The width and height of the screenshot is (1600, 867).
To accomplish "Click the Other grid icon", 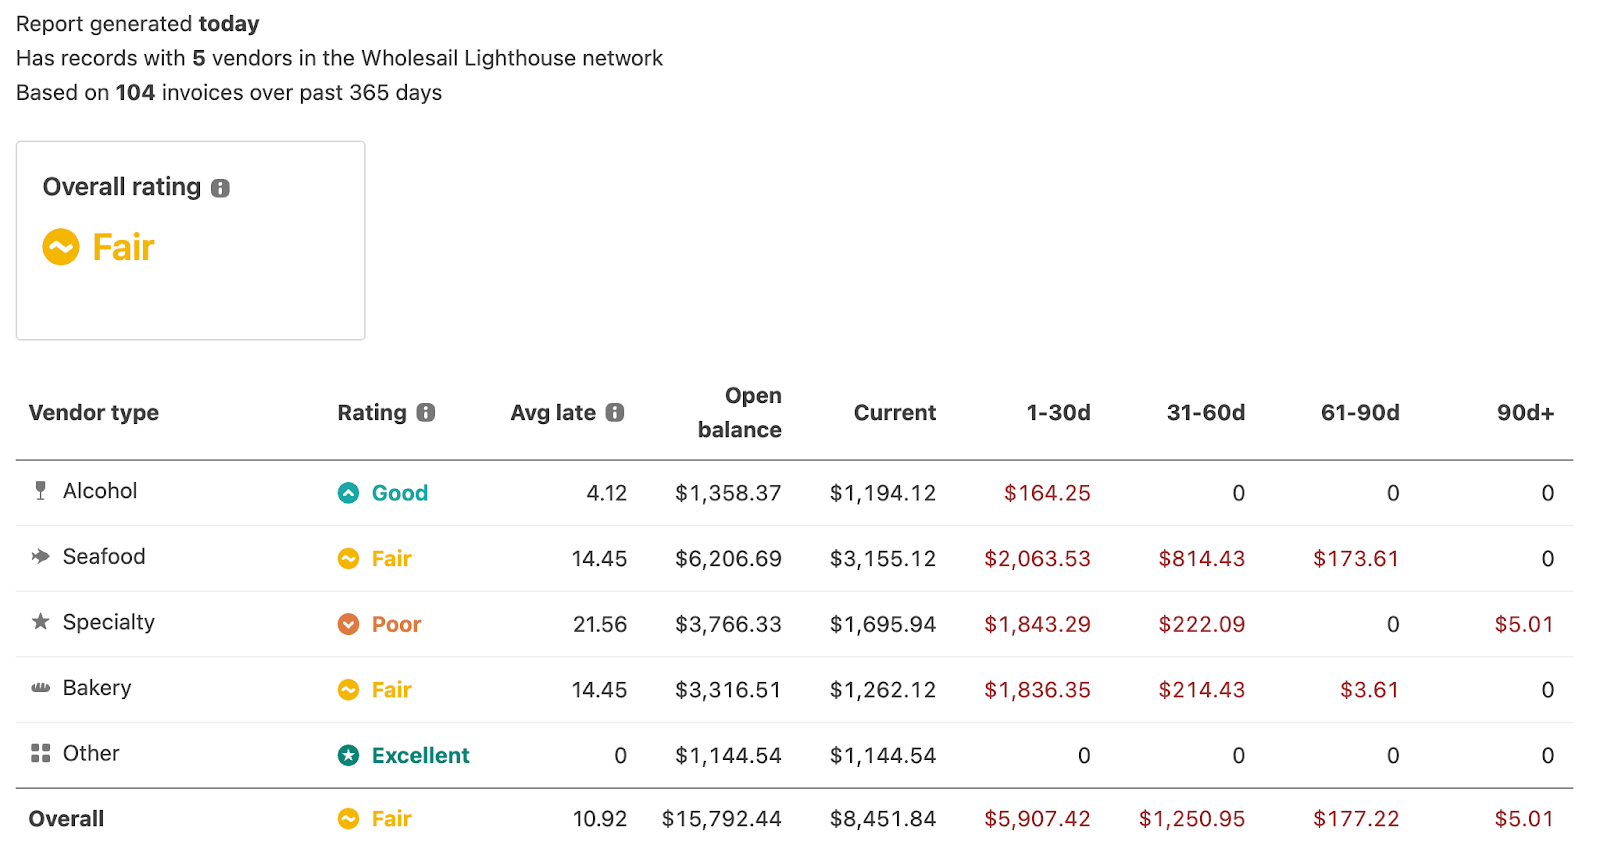I will click(x=40, y=753).
